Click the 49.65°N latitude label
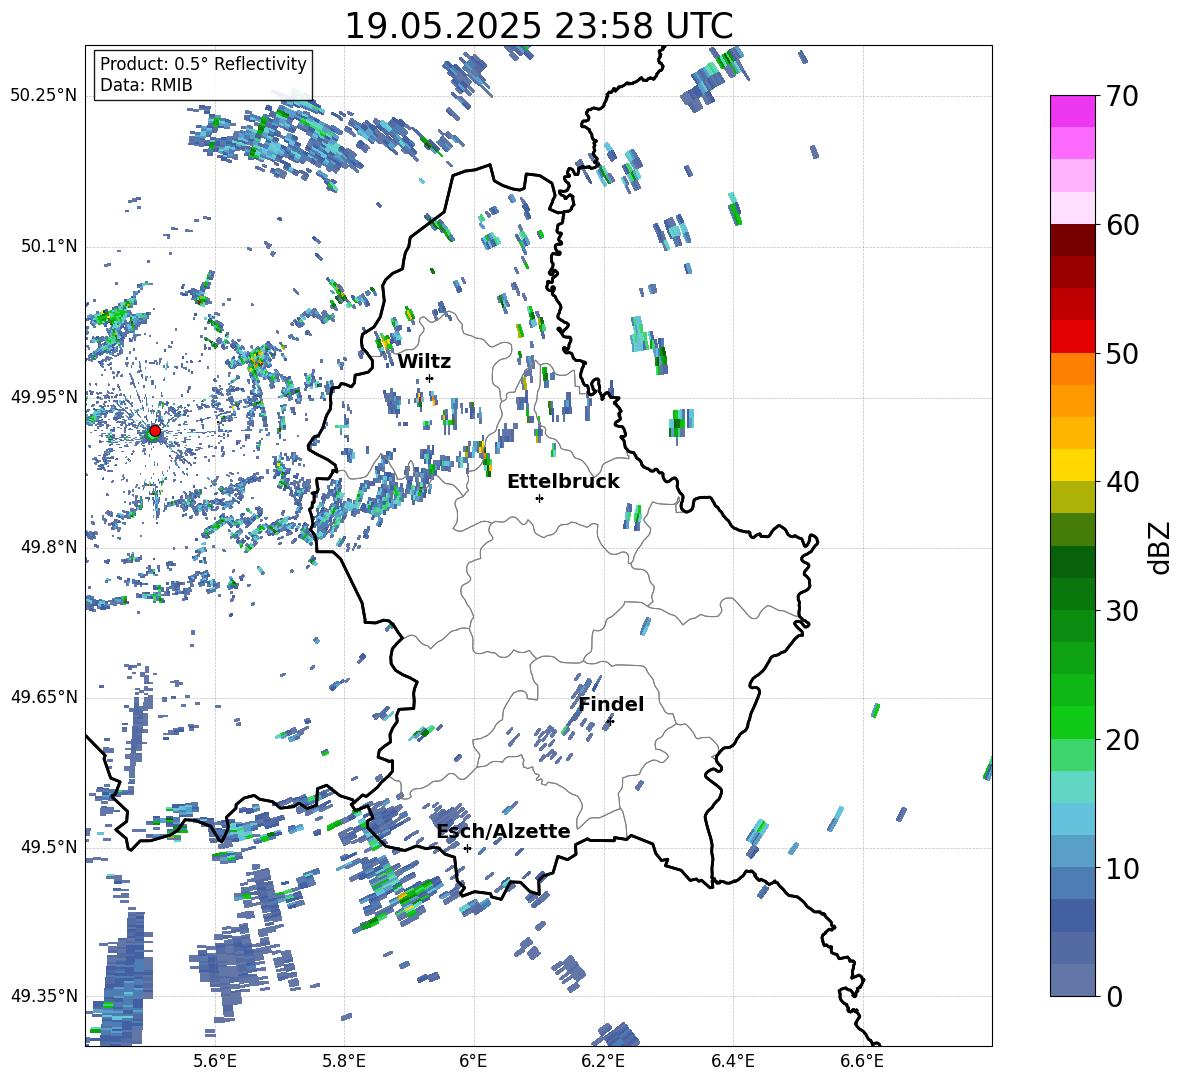1184x1081 pixels. tap(44, 698)
